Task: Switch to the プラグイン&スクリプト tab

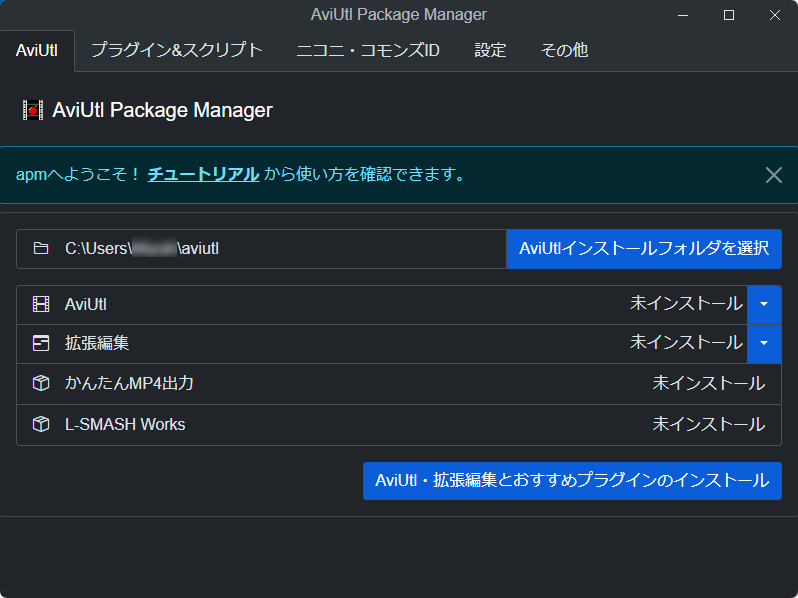Action: [x=177, y=50]
